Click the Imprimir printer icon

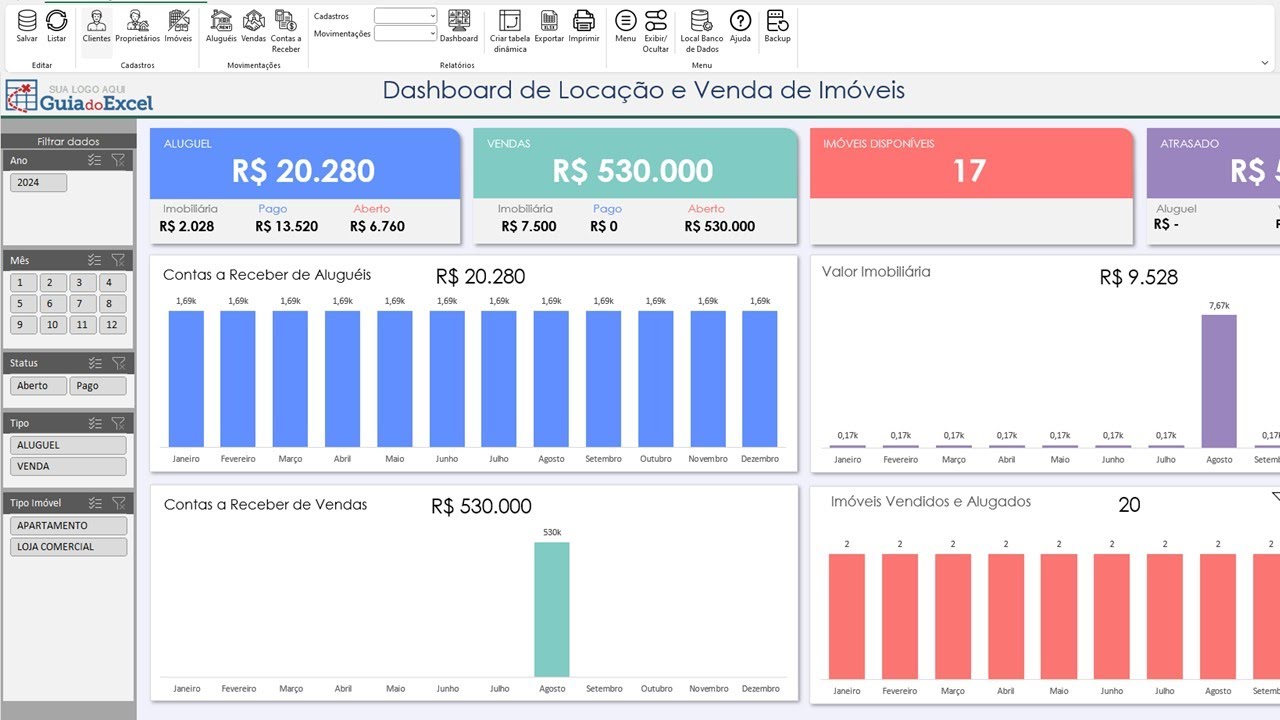(584, 26)
